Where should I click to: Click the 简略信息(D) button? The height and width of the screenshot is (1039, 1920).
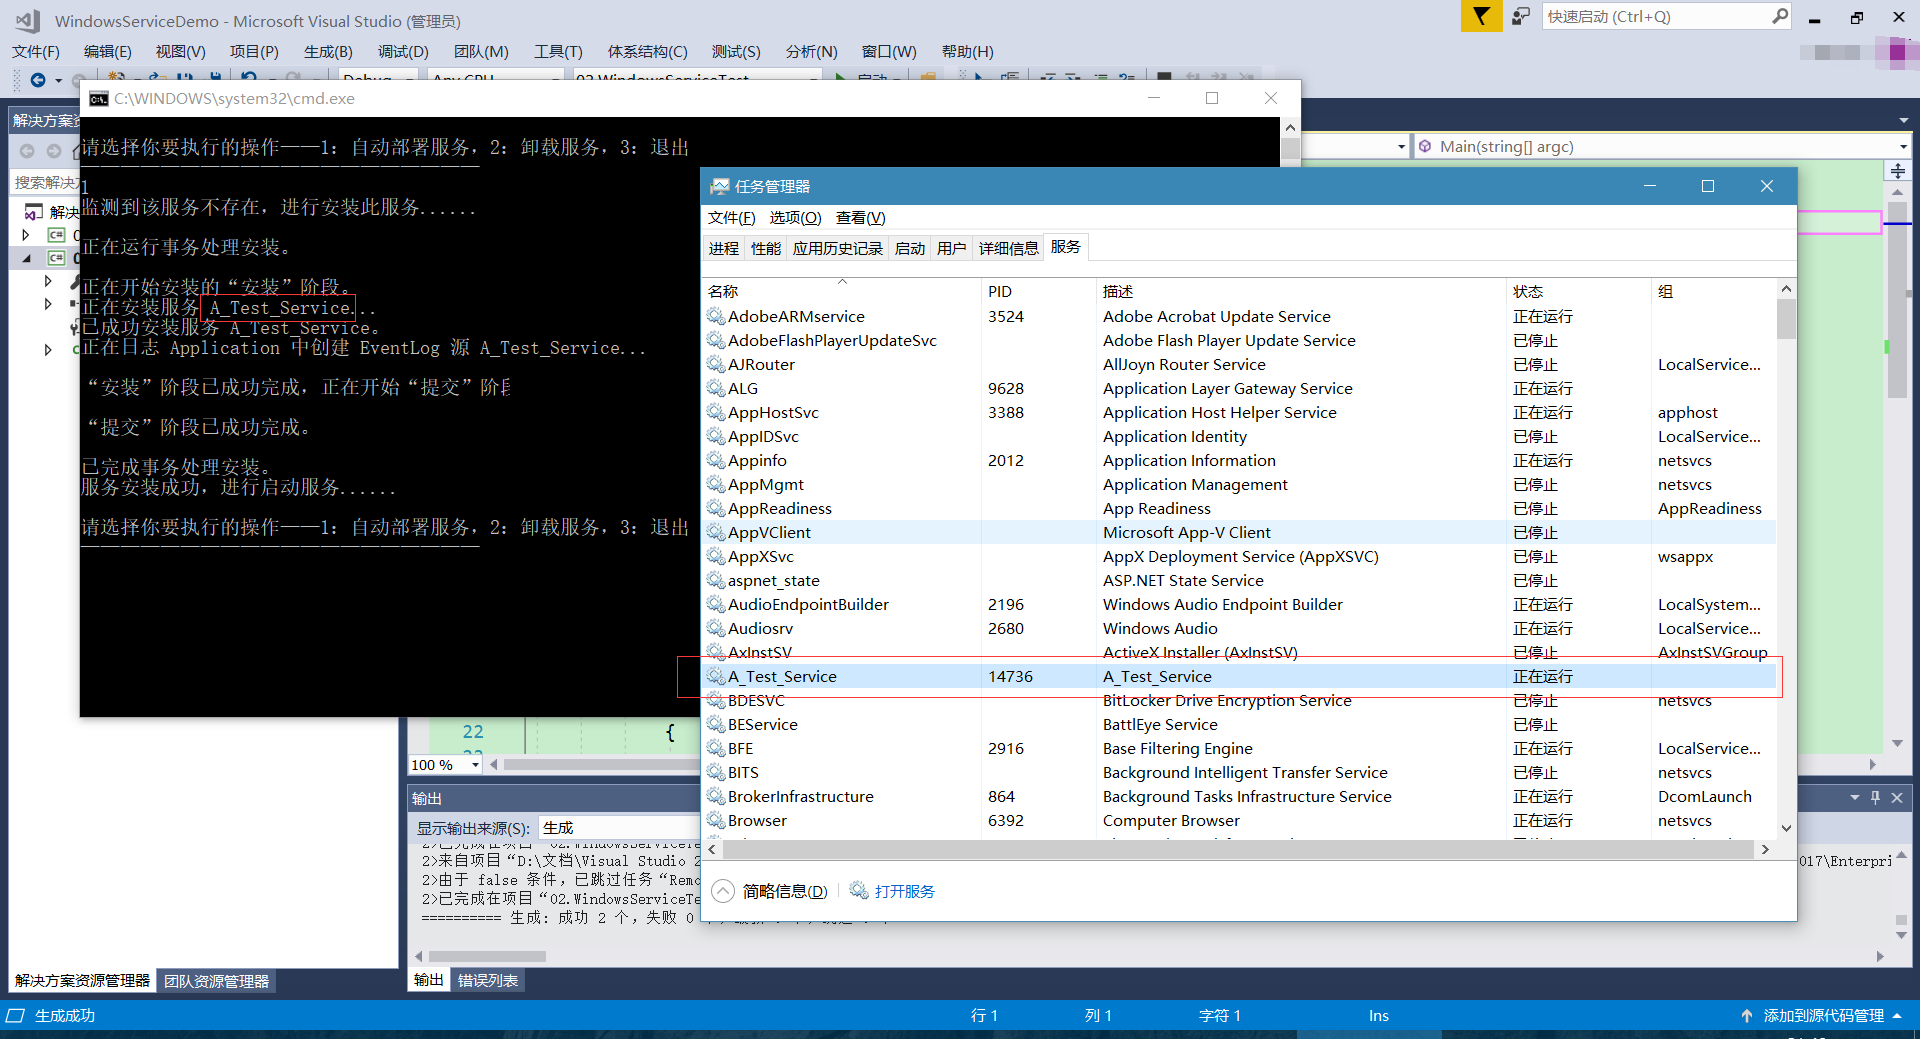pyautogui.click(x=785, y=891)
